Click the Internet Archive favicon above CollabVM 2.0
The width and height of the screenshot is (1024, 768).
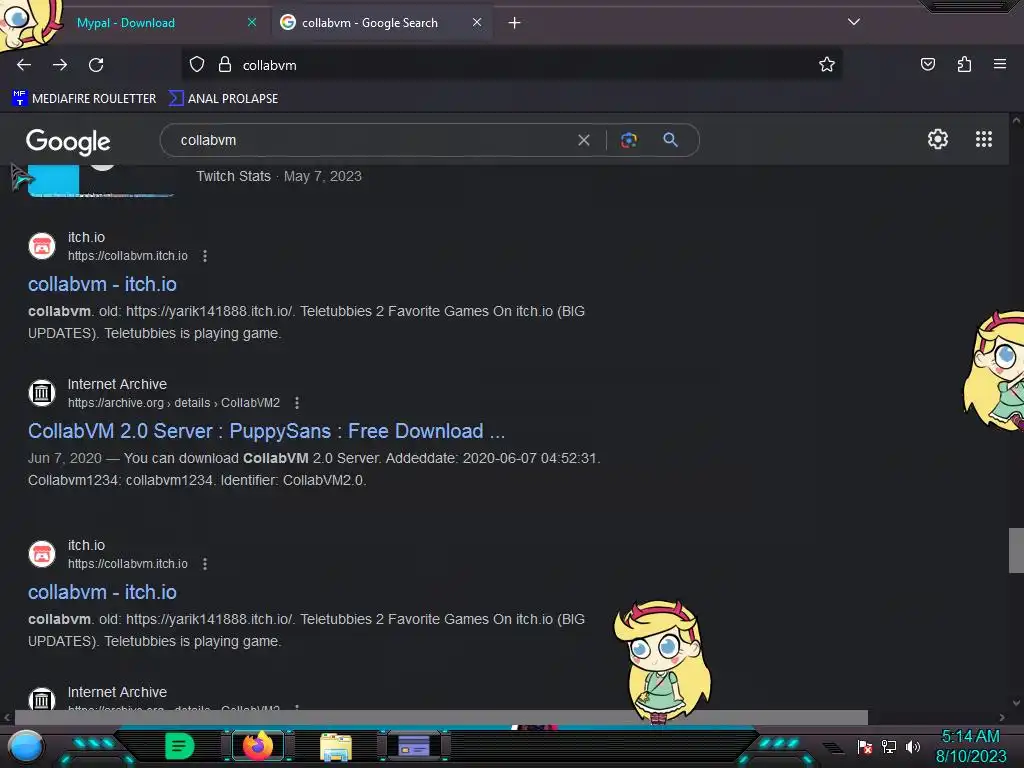click(42, 393)
